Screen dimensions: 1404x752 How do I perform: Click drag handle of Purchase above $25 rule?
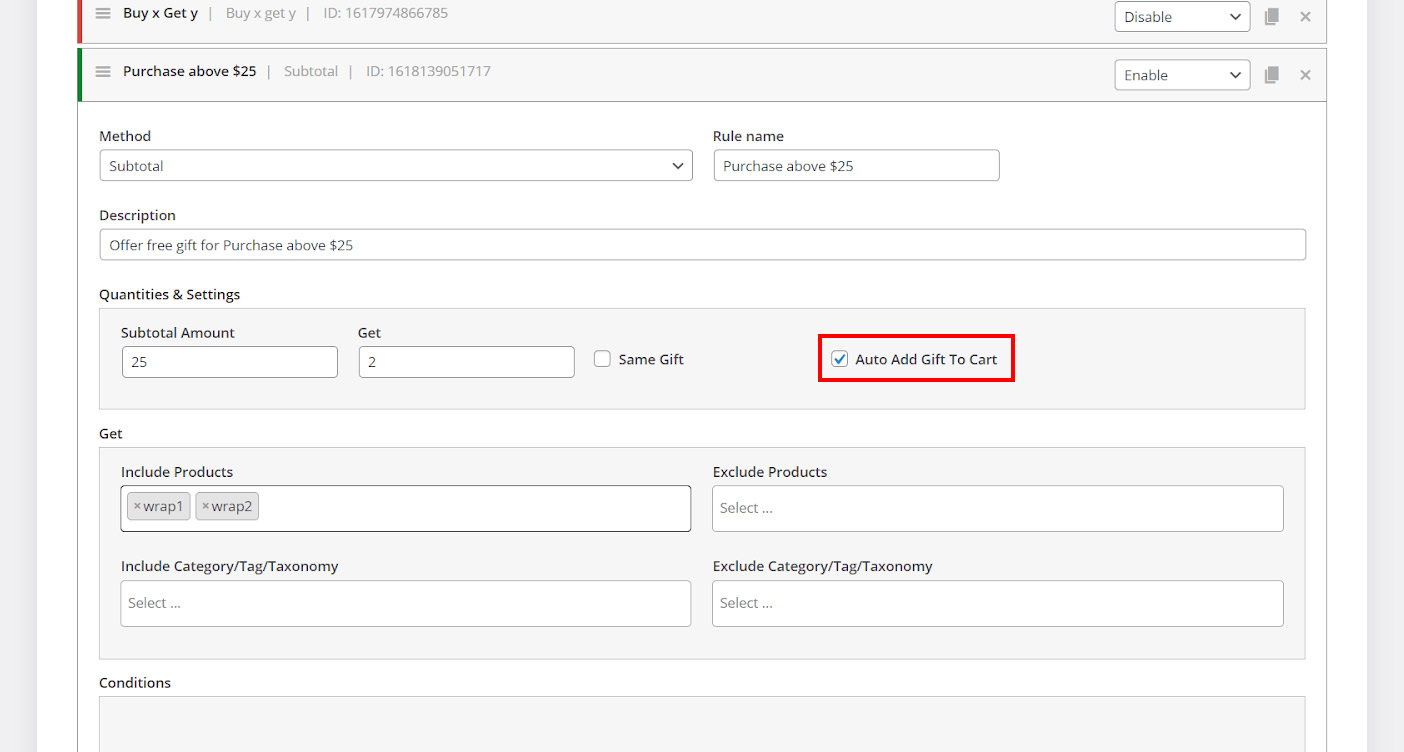click(102, 72)
